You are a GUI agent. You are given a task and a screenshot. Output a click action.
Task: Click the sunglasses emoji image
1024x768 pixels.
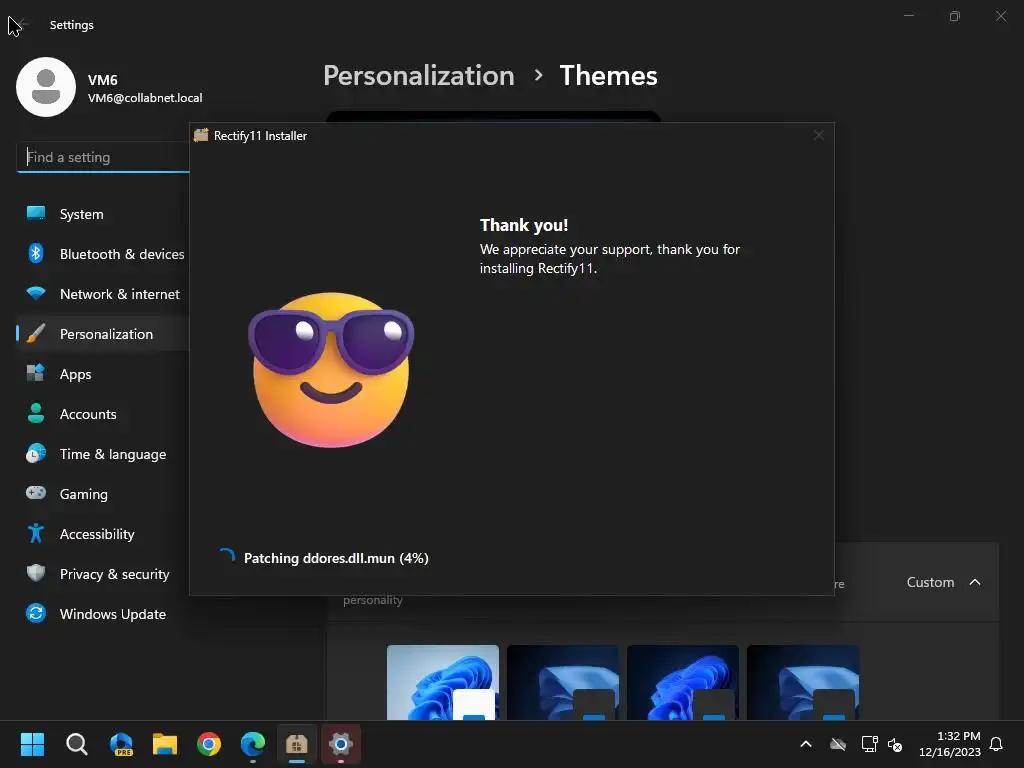[331, 370]
